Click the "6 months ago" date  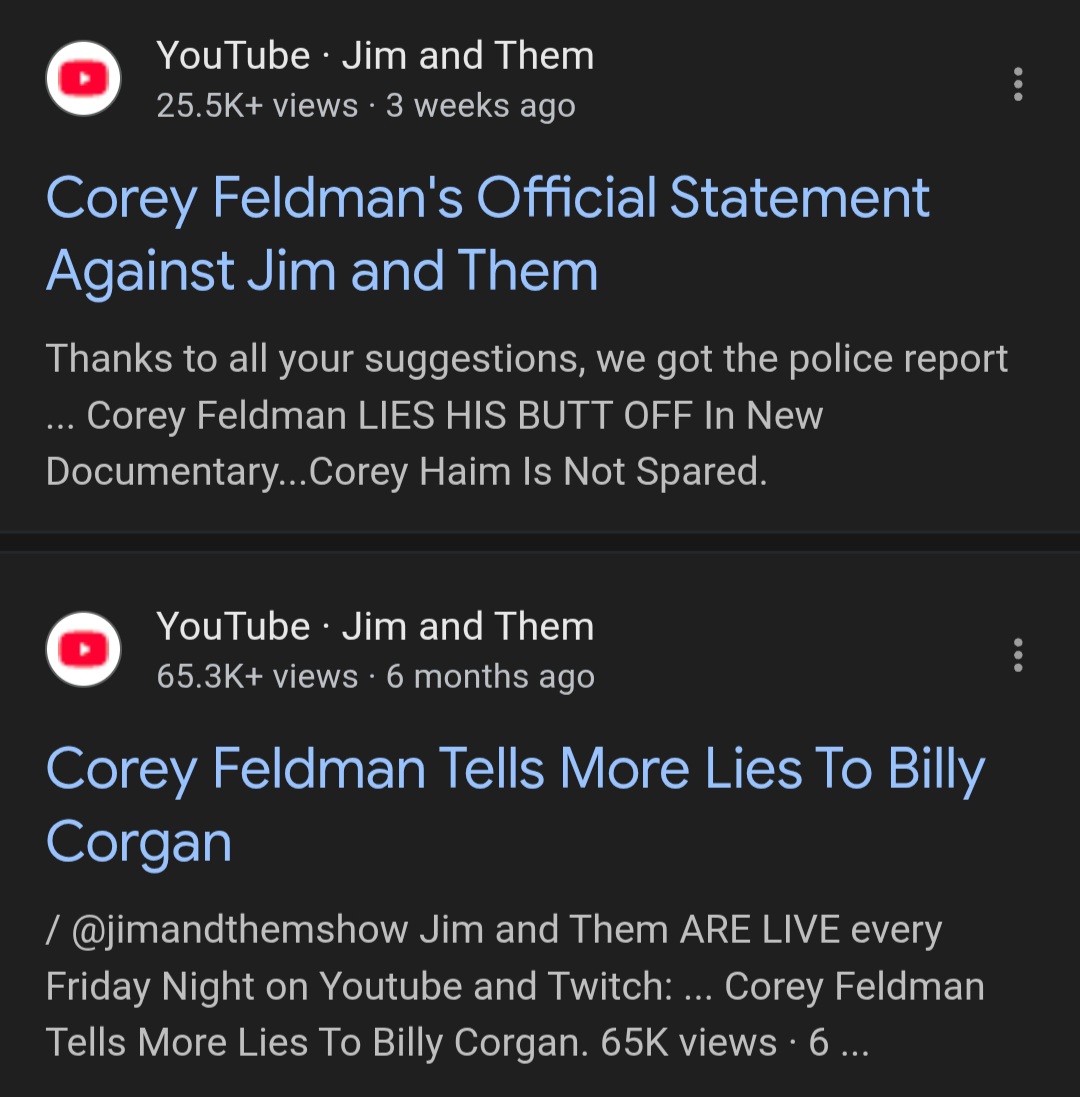[x=490, y=677]
